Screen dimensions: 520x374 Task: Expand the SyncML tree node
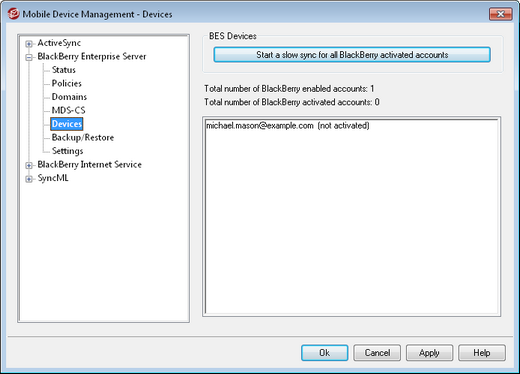coord(29,179)
